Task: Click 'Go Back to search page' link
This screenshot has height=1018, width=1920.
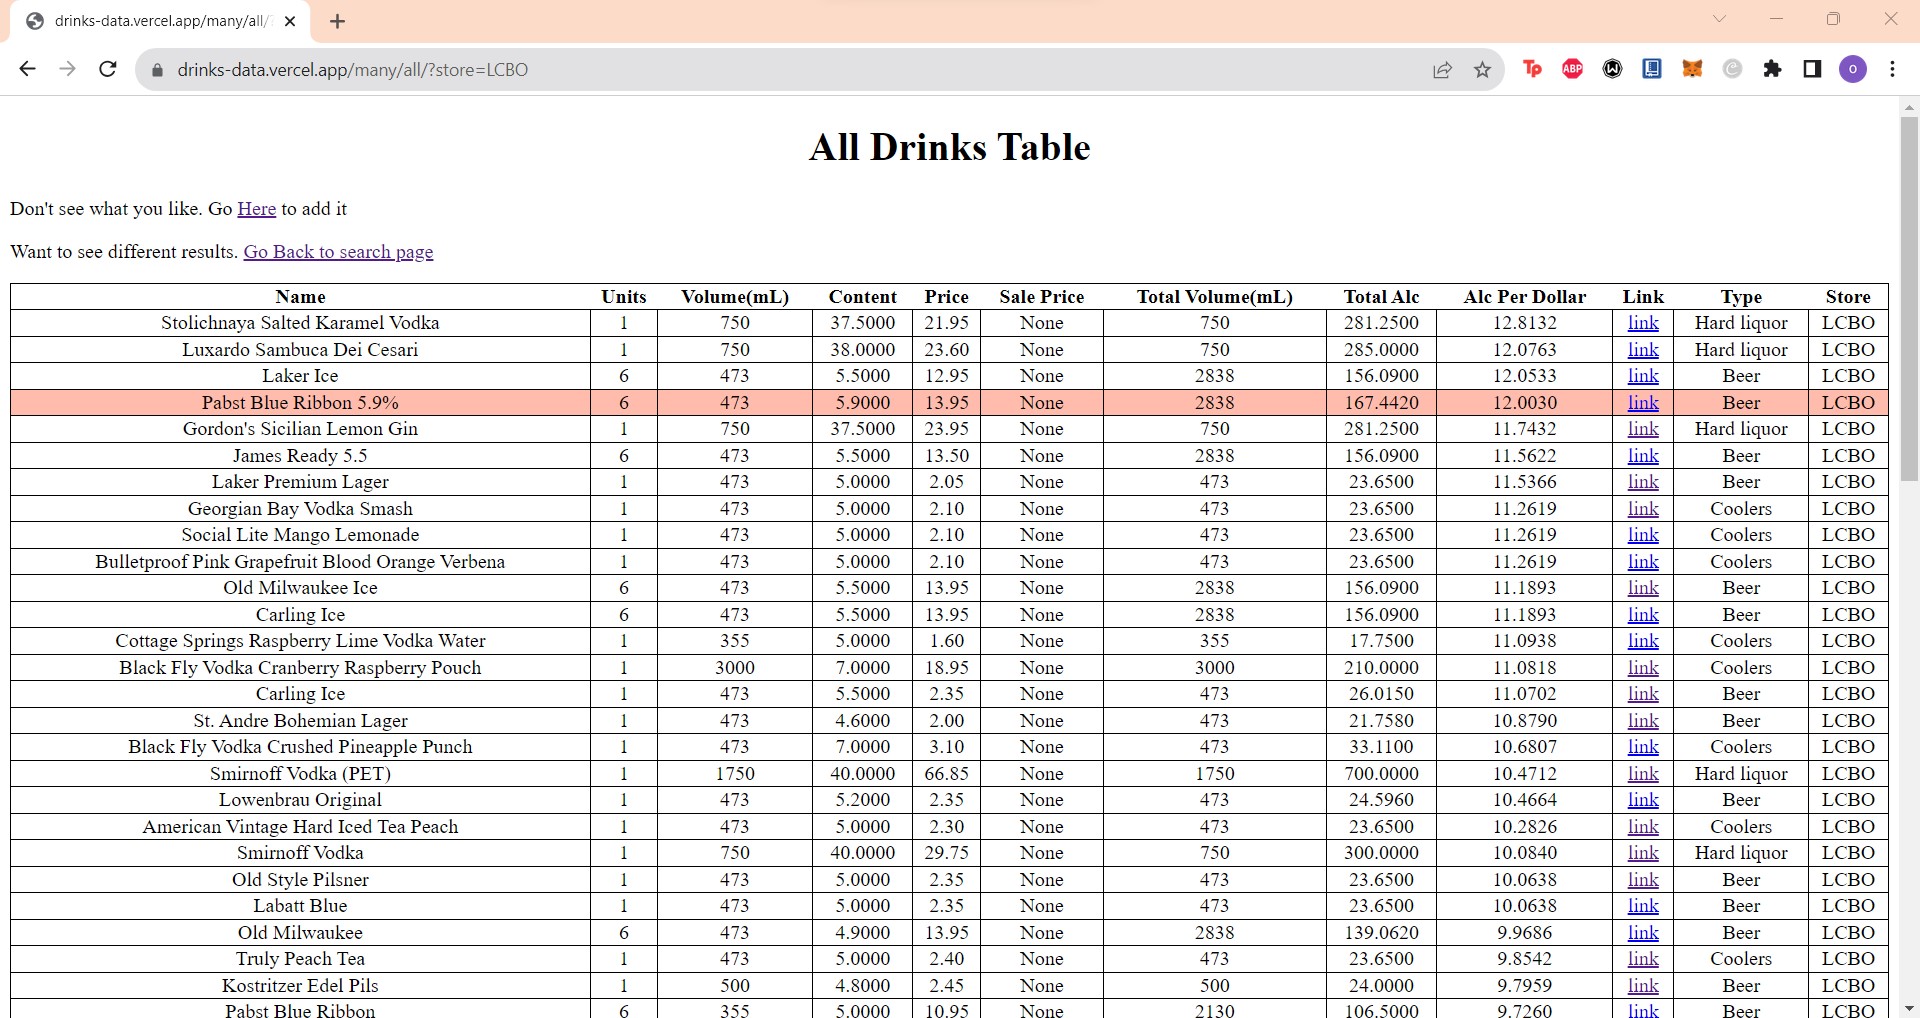Action: click(338, 252)
